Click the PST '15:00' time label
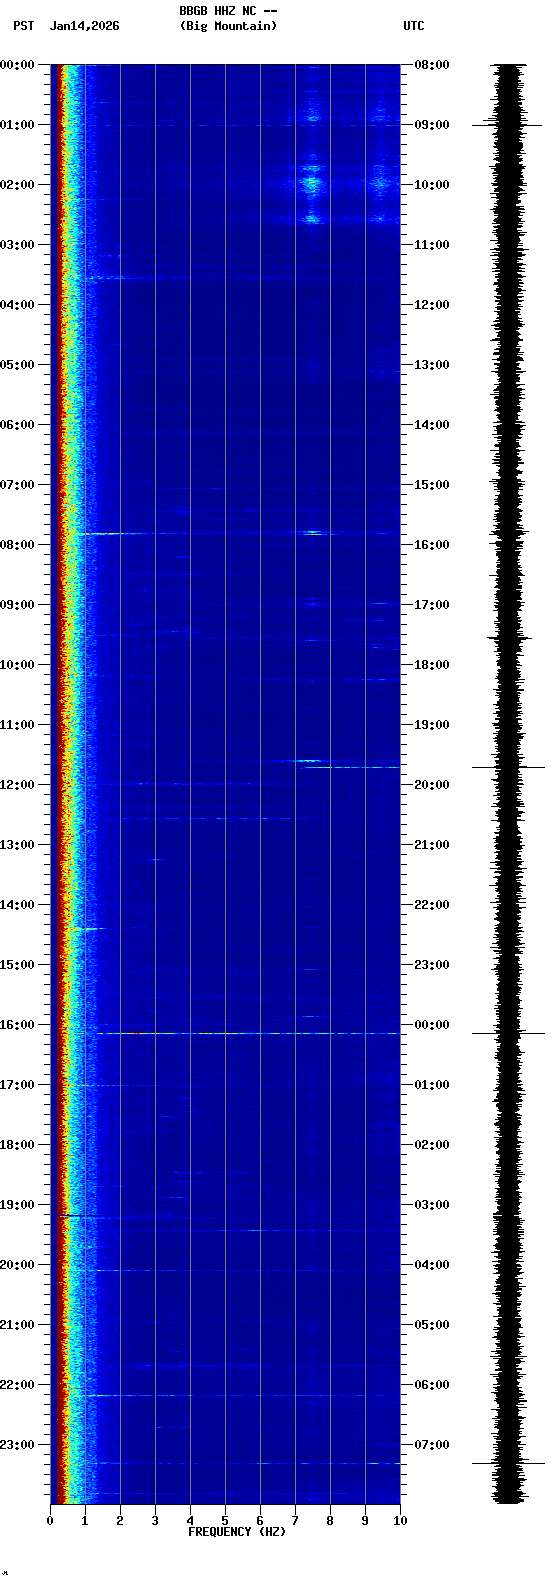Screen dimensions: 552x1584 17,965
